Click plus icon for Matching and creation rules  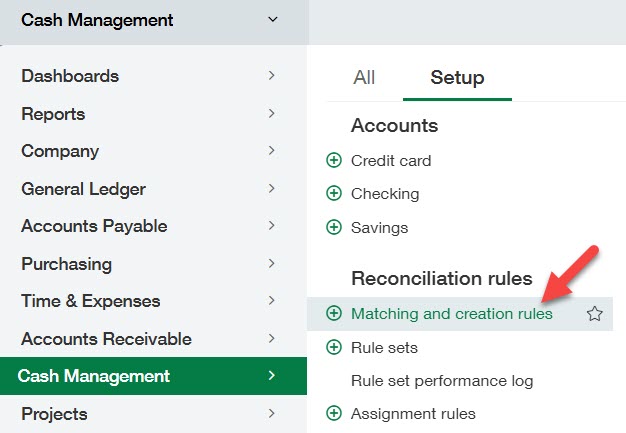pos(334,314)
